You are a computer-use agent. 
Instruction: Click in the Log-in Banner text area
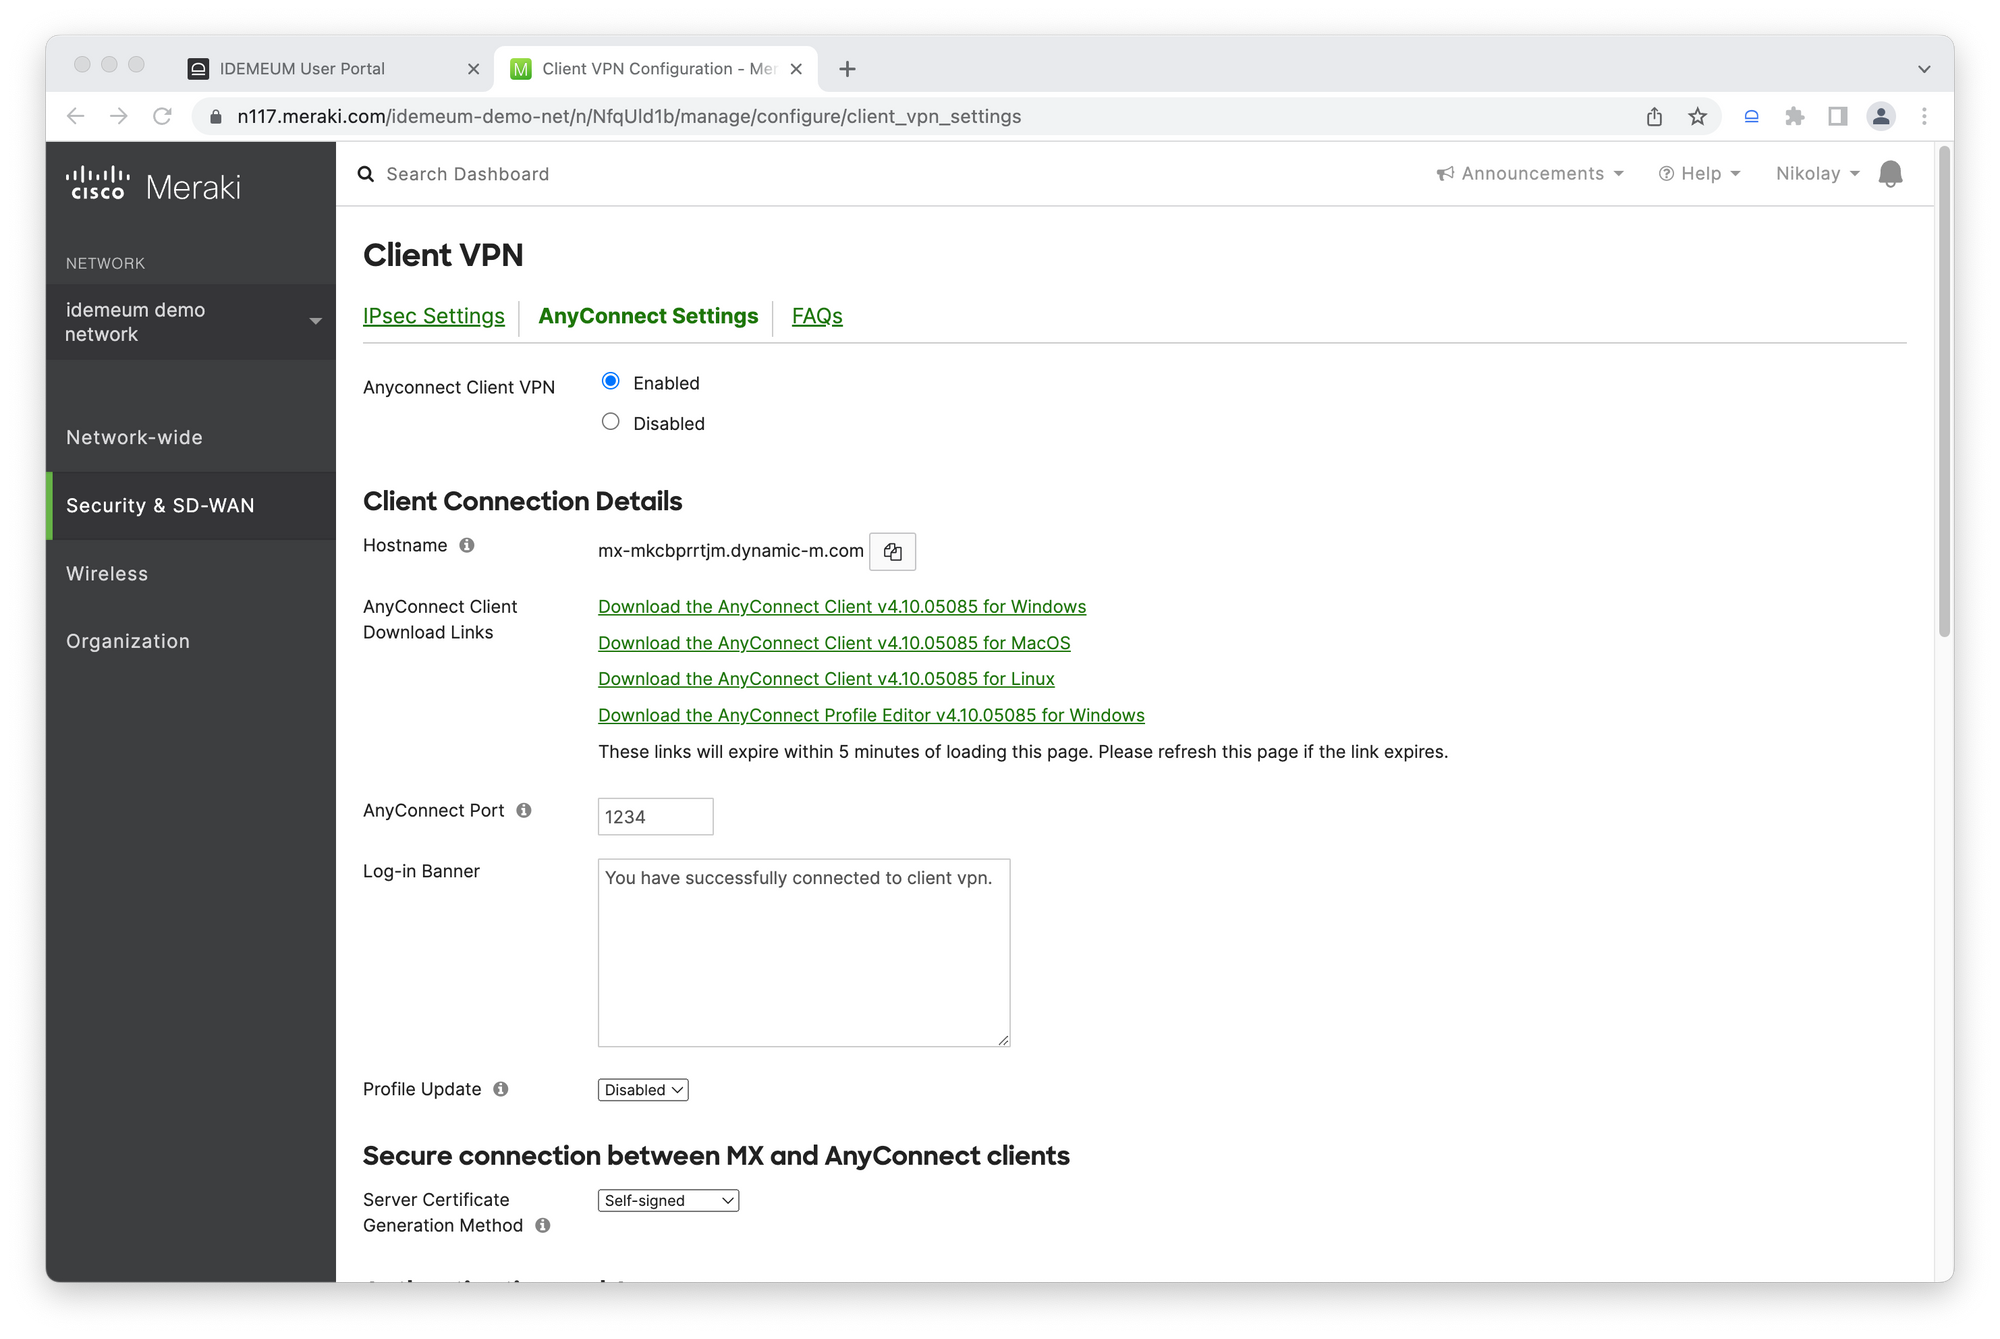click(804, 952)
